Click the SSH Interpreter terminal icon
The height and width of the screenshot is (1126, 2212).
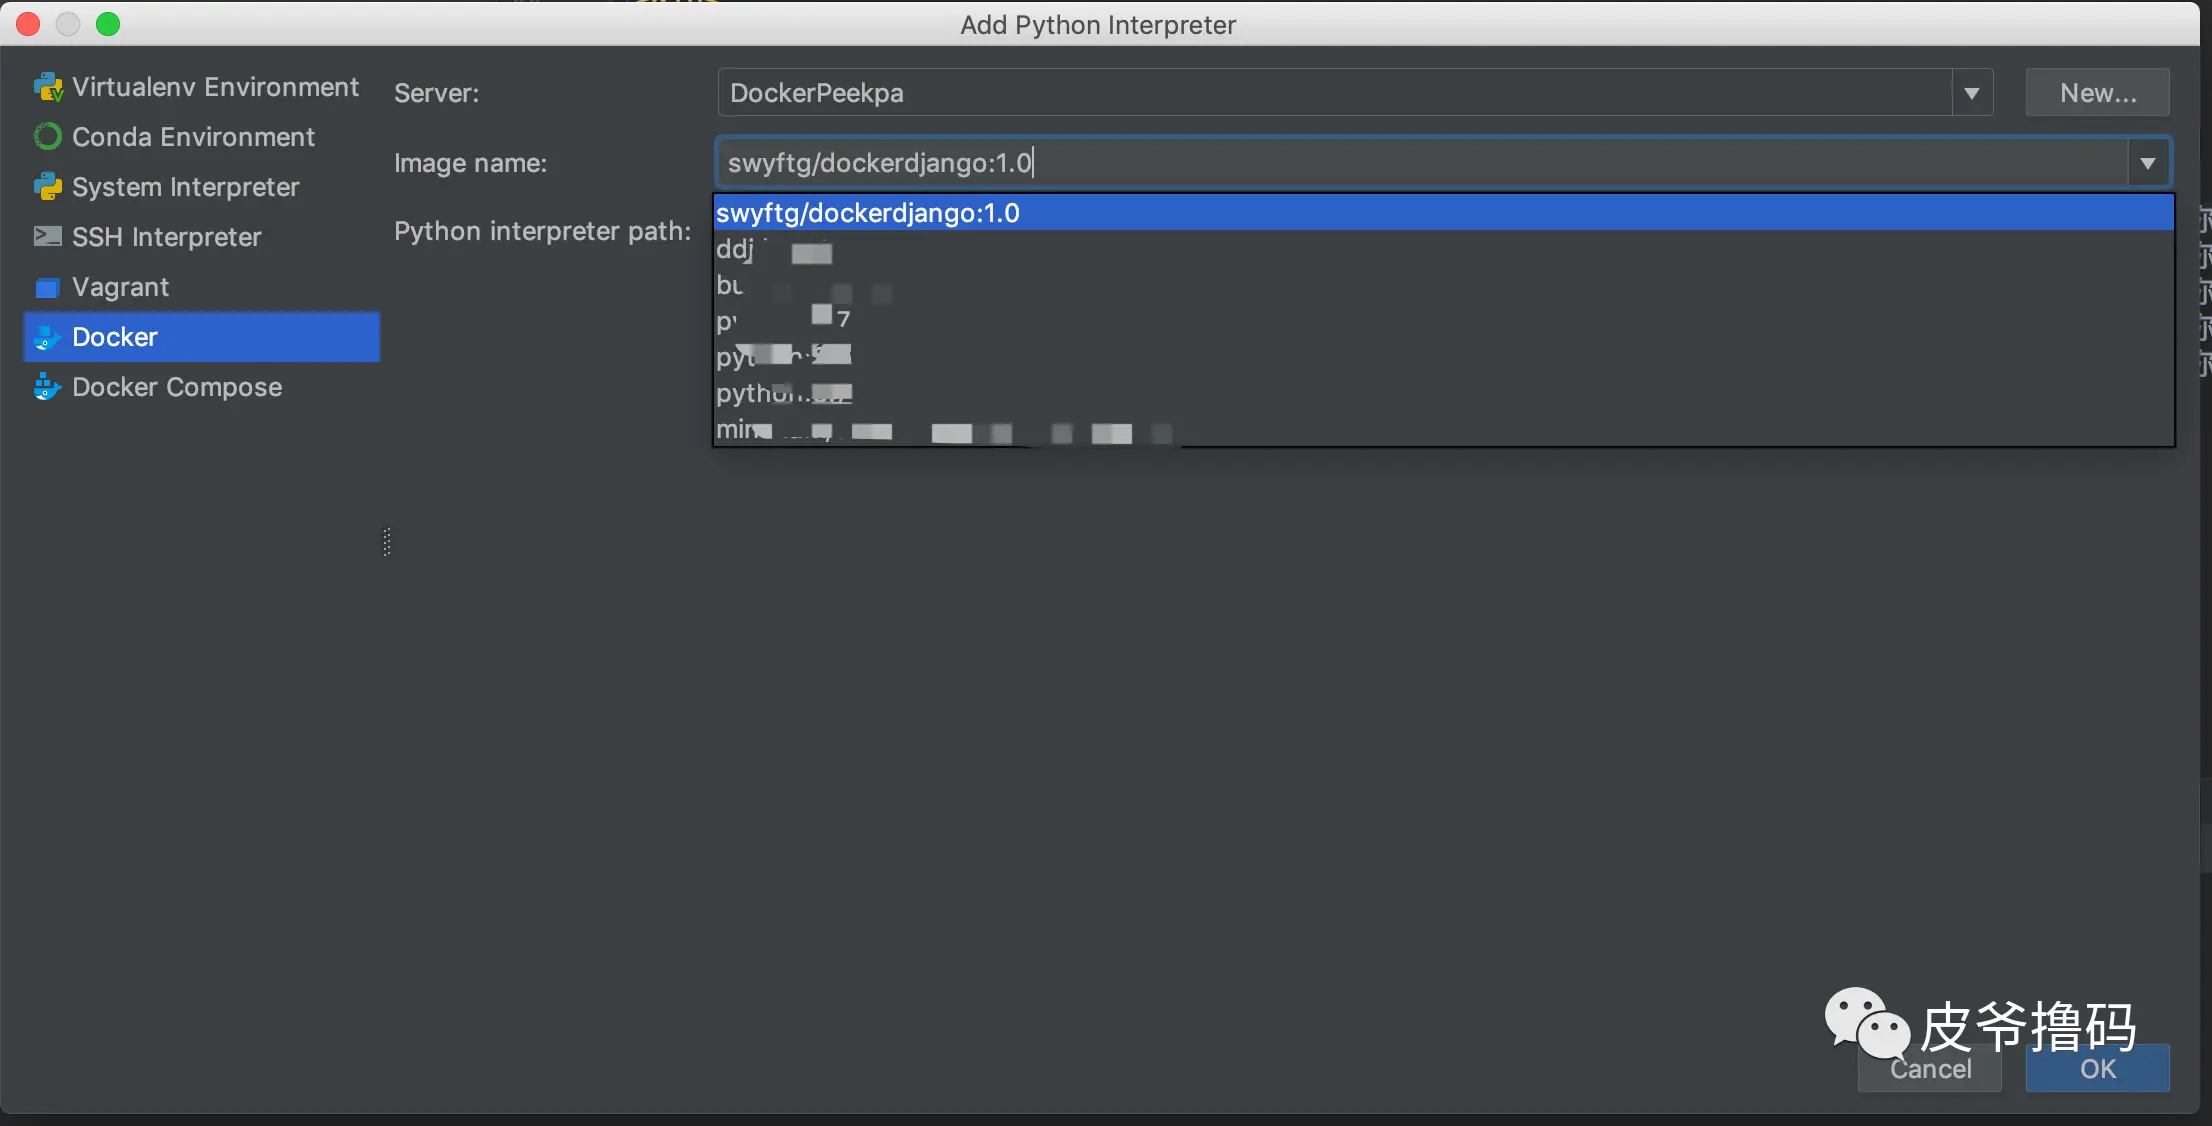(x=47, y=237)
